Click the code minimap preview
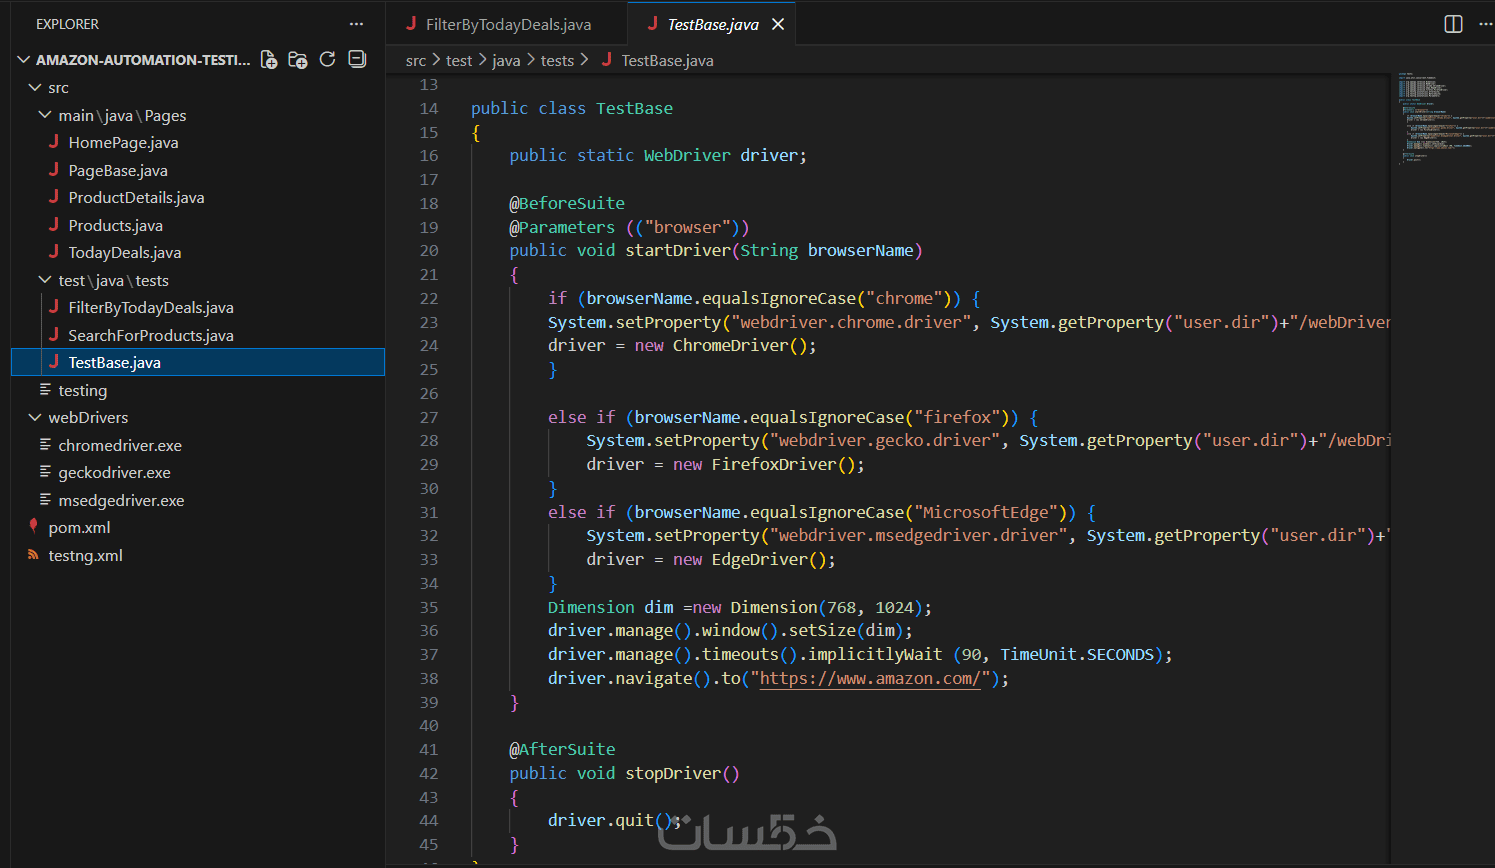Viewport: 1495px width, 868px height. click(1440, 116)
